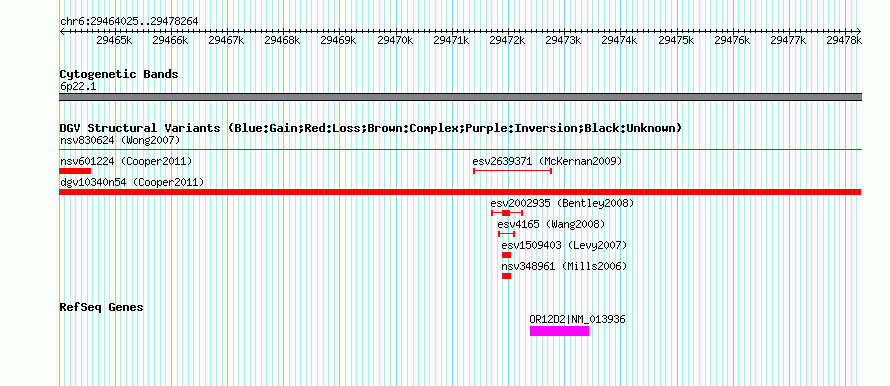Click the 29465k ruler tick label

(x=114, y=40)
